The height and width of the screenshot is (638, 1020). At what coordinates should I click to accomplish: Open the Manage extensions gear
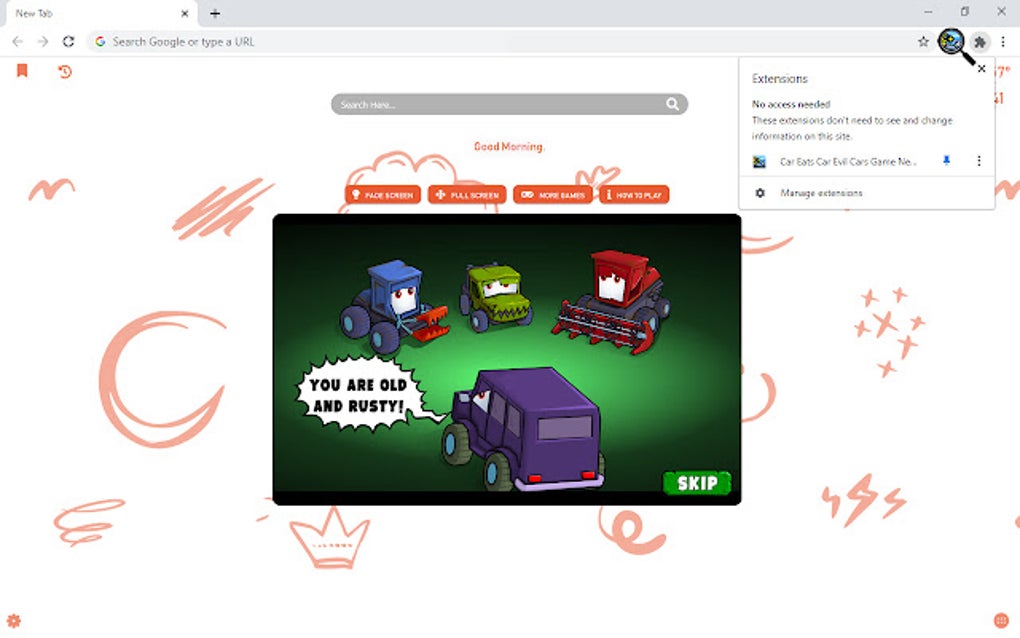(760, 192)
